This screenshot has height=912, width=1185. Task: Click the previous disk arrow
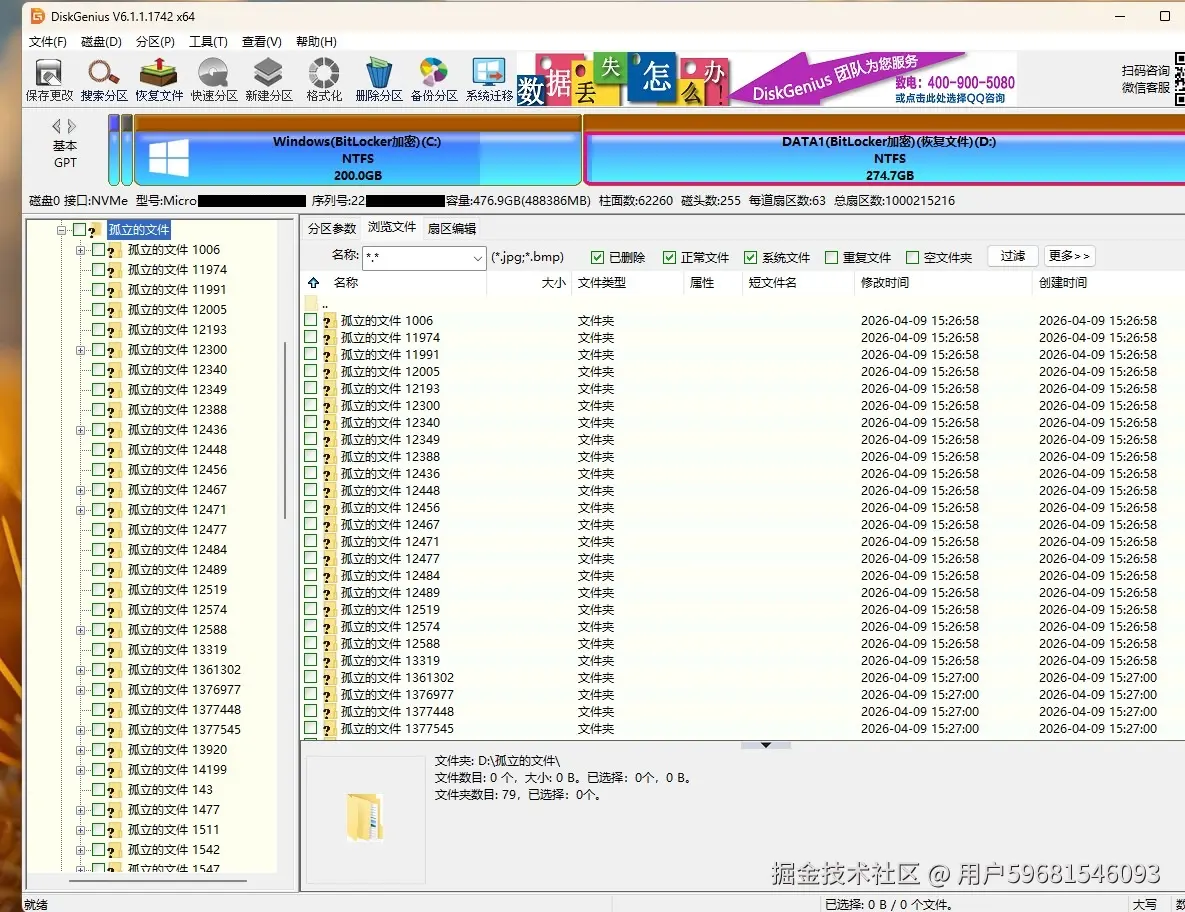click(56, 126)
